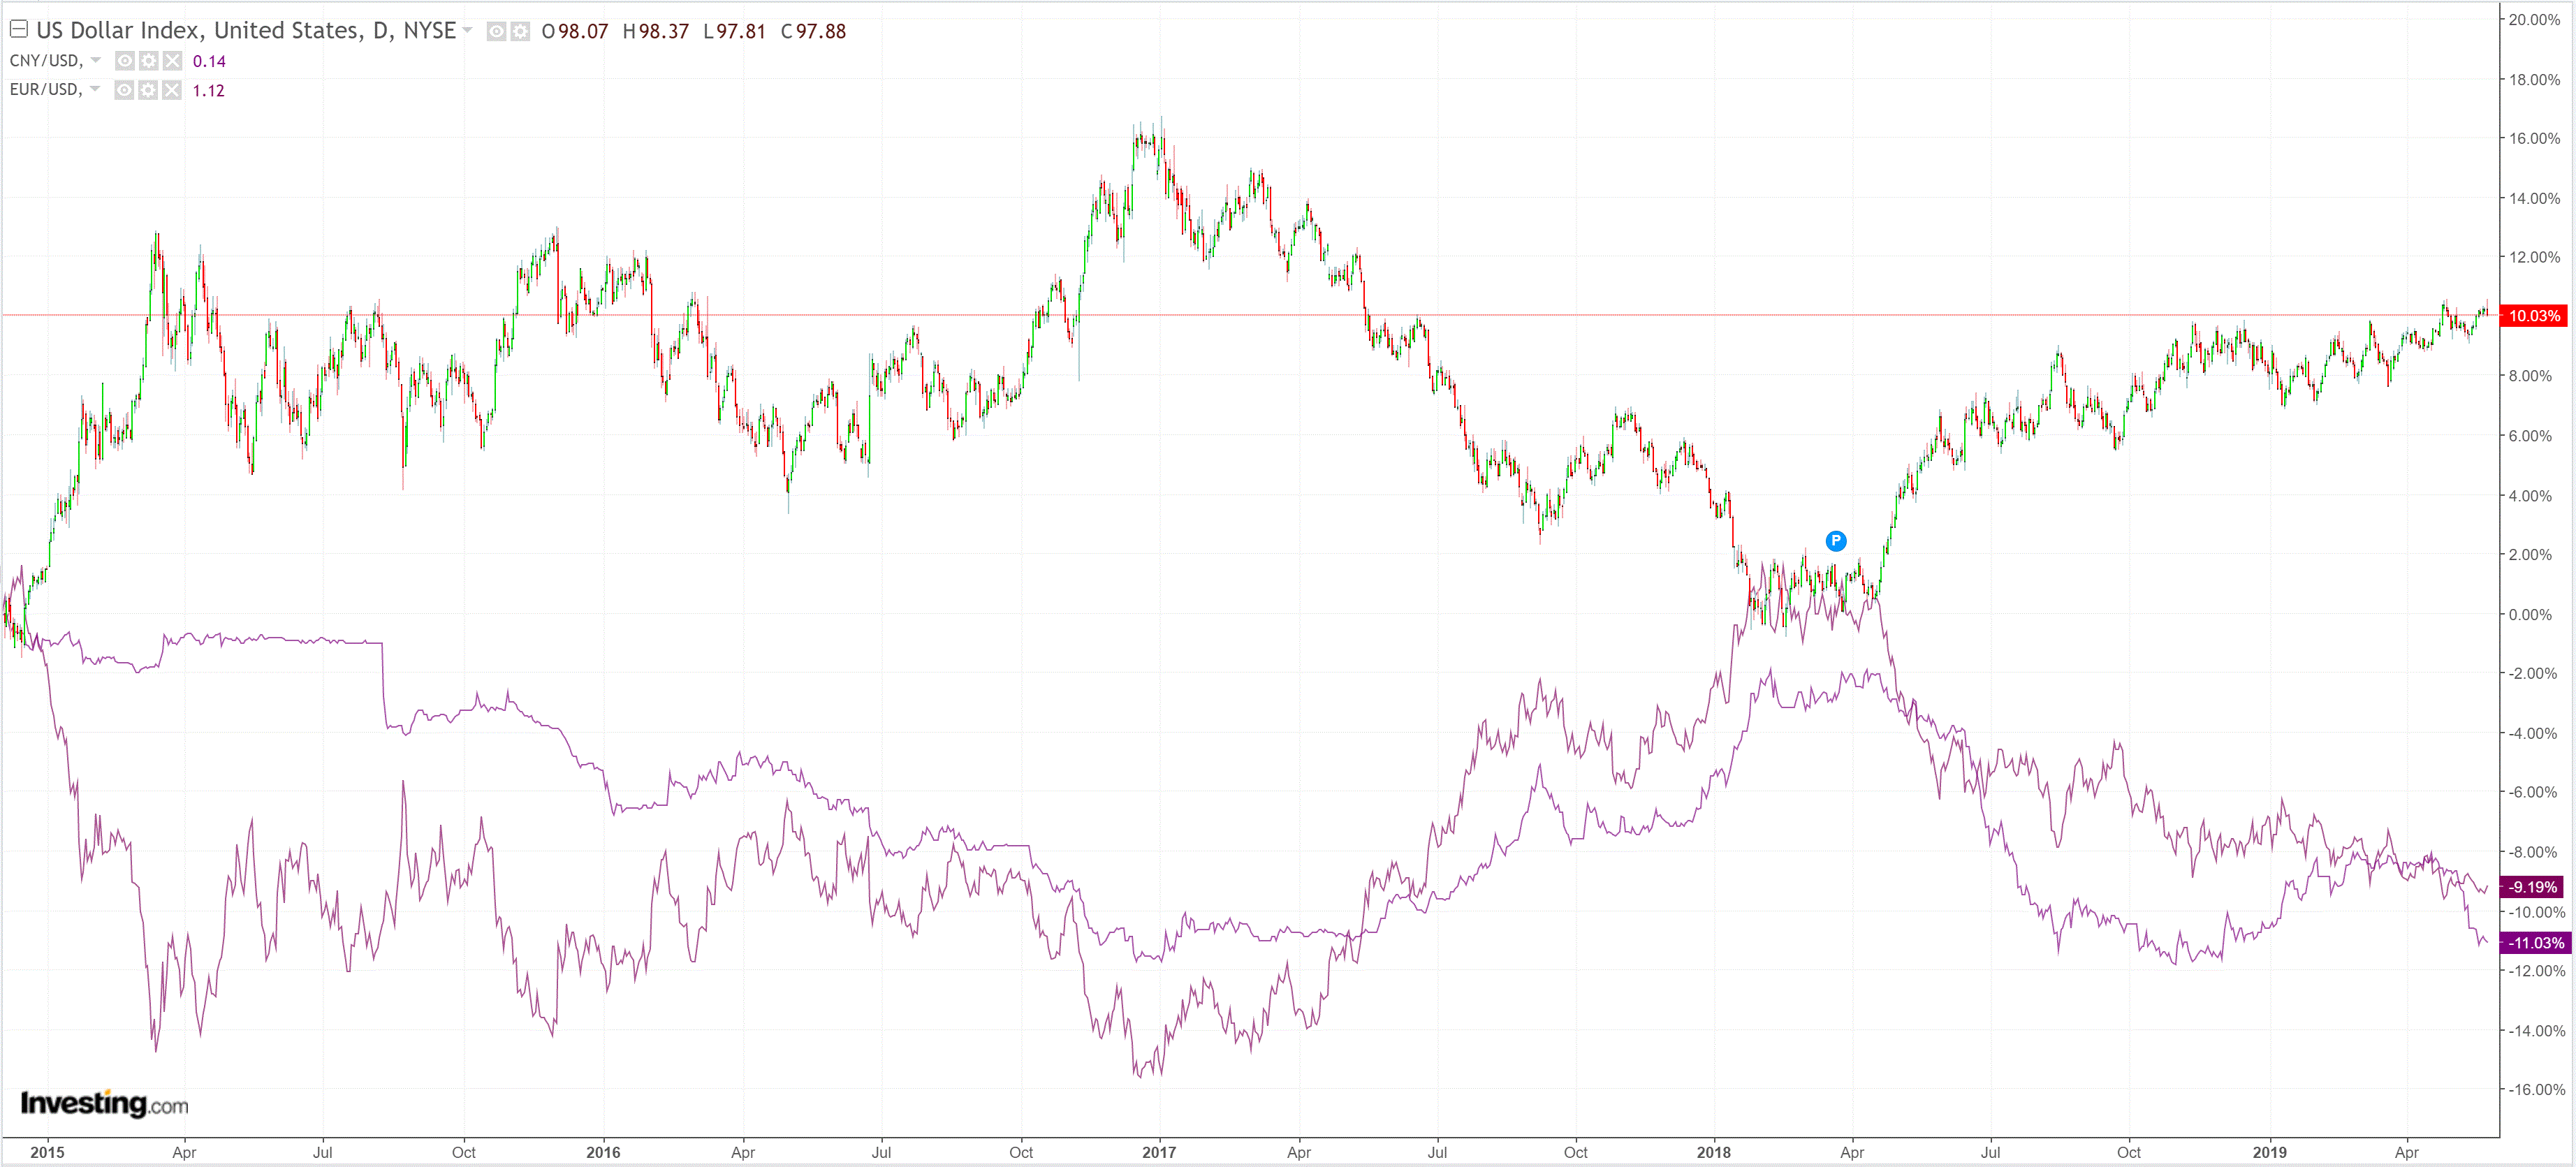Expand the CNY/USD dropdown arrow

tap(96, 60)
